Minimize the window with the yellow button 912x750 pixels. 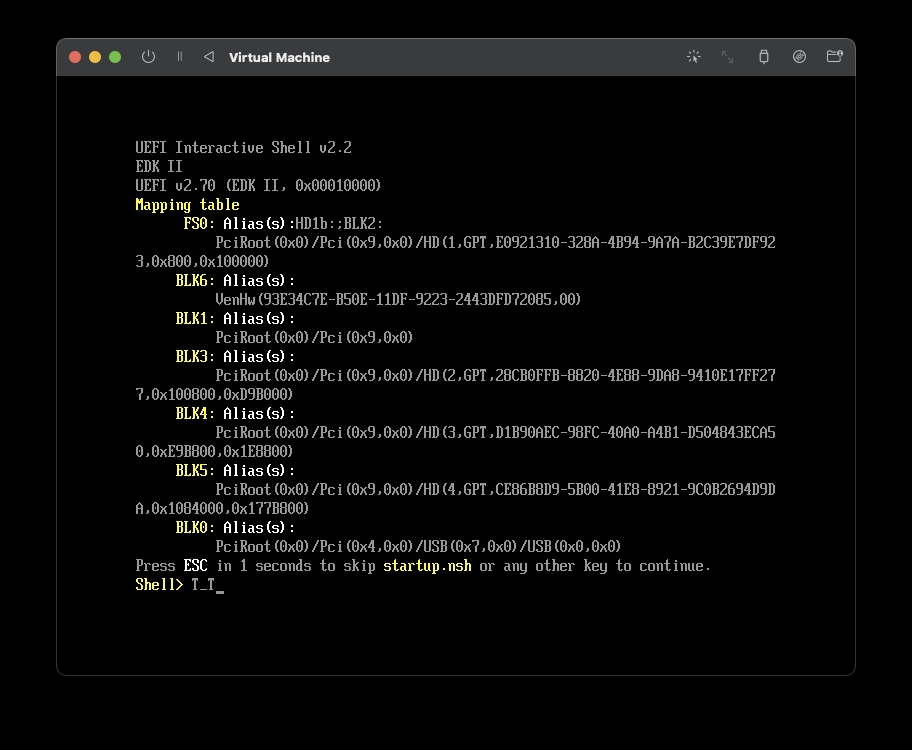tap(95, 57)
